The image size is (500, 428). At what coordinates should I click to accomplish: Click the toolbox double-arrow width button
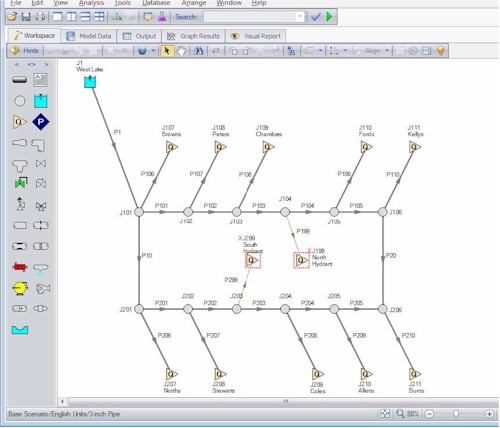(x=32, y=64)
